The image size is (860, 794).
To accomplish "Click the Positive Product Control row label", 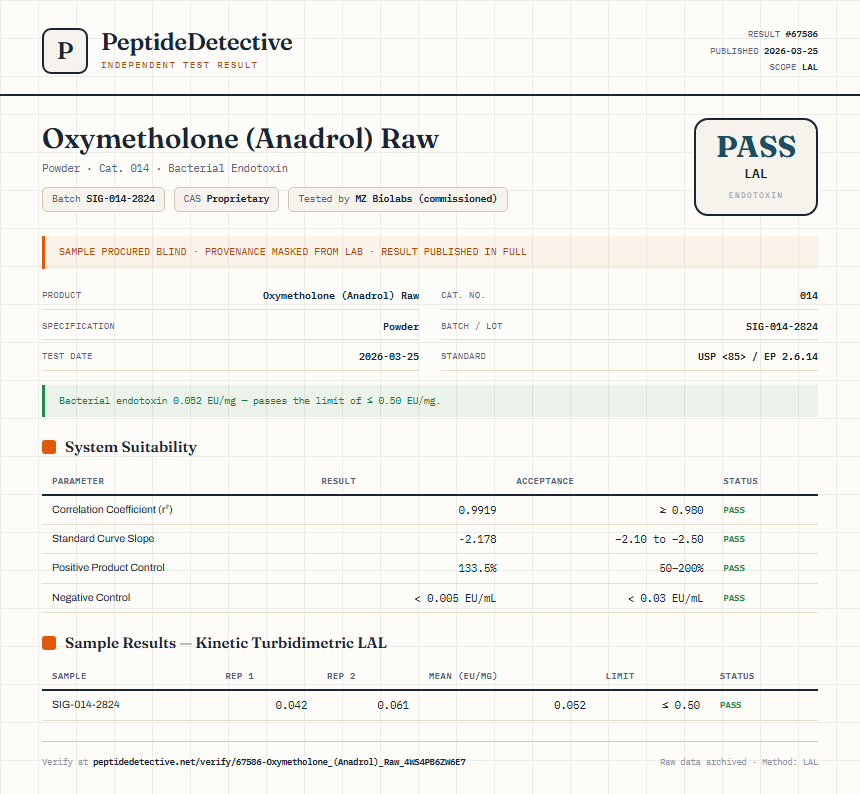I will pos(108,568).
